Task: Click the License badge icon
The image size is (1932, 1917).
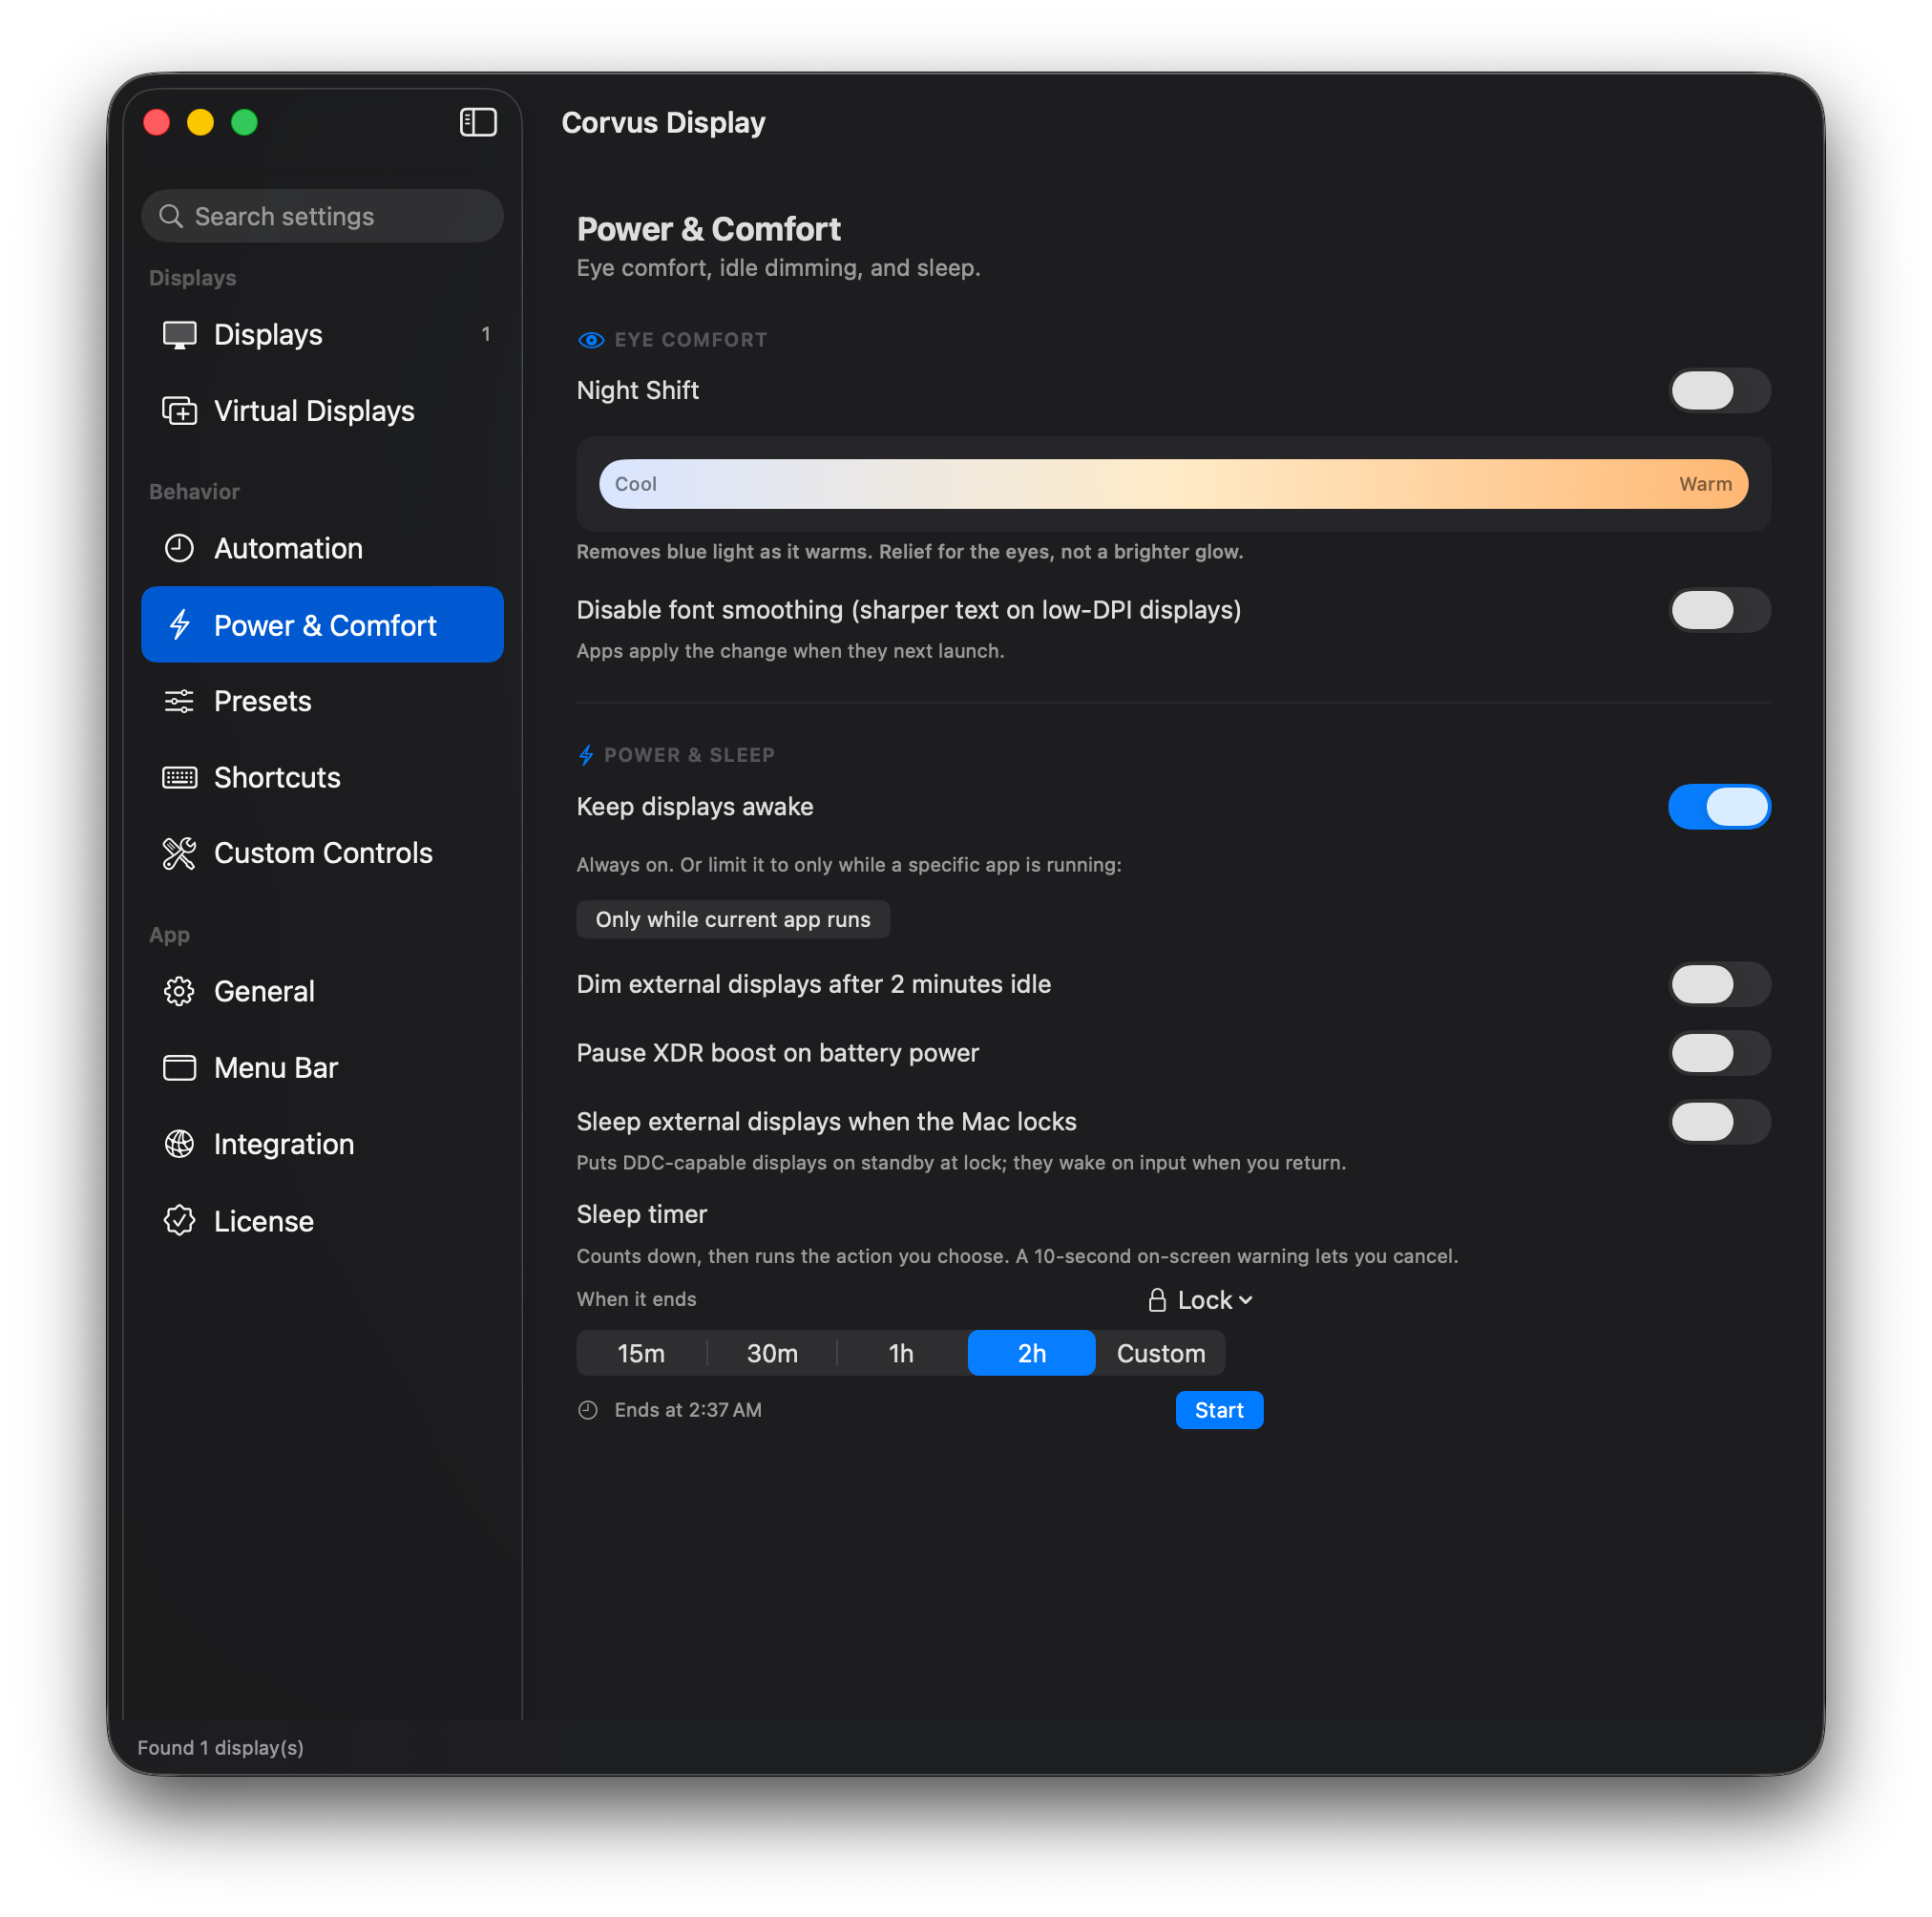Action: click(x=179, y=1221)
